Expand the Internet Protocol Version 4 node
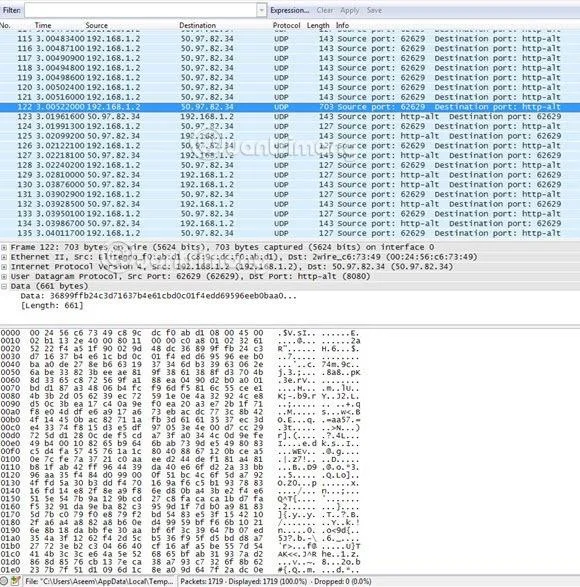The image size is (580, 587). (x=4, y=267)
